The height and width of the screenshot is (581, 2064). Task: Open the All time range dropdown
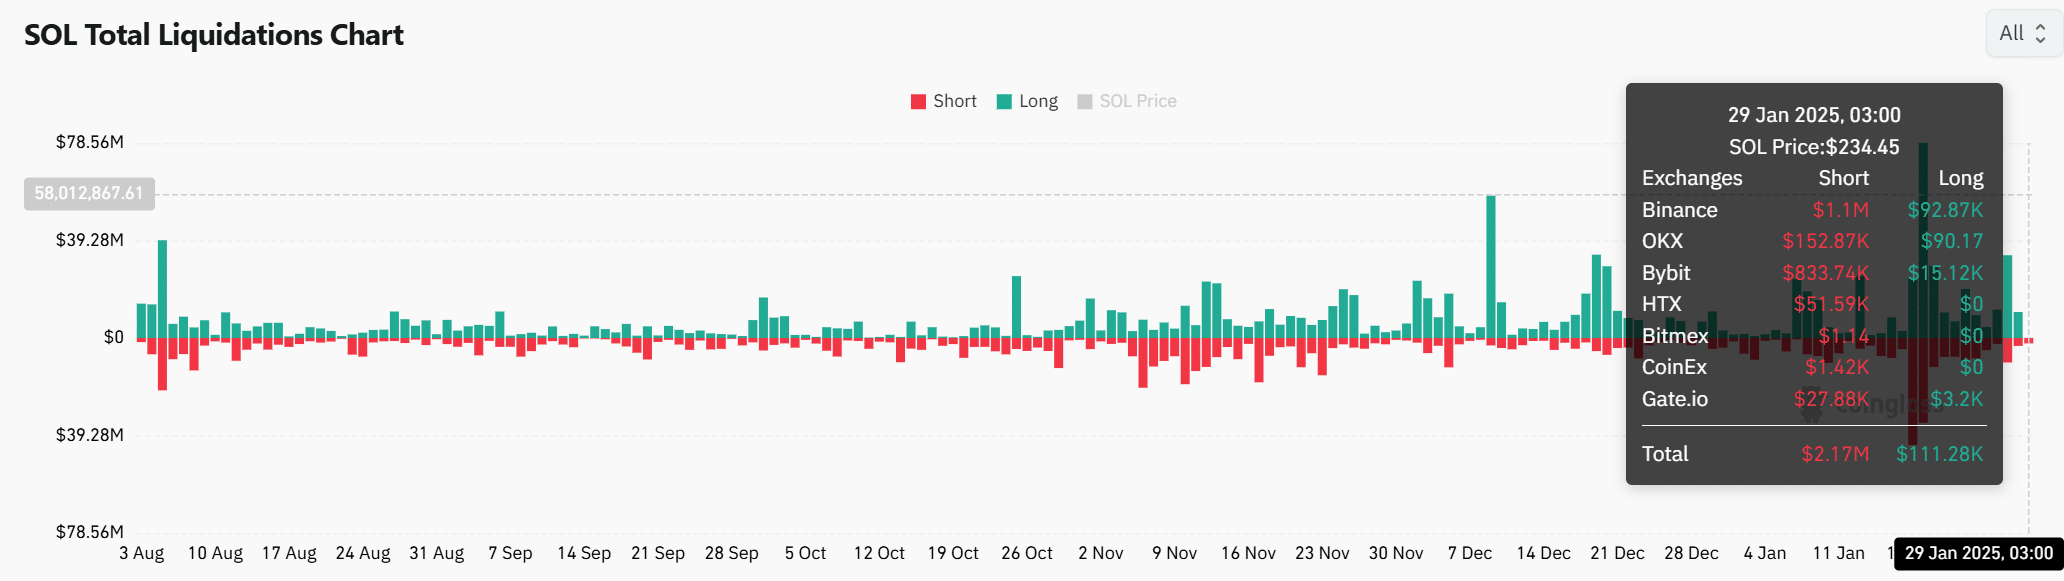2023,33
